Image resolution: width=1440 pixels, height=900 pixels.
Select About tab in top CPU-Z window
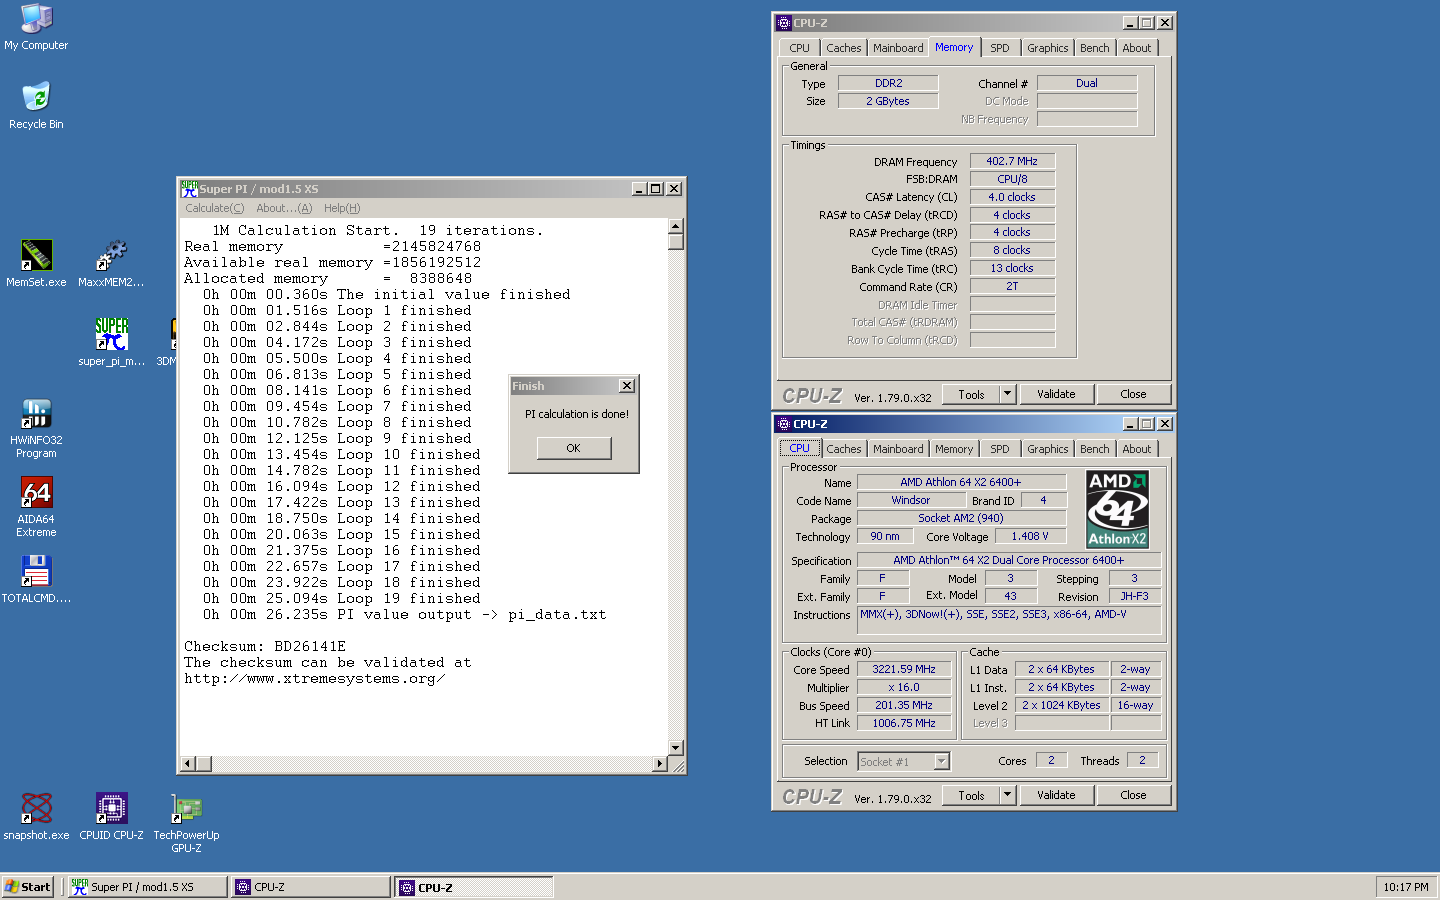1136,48
